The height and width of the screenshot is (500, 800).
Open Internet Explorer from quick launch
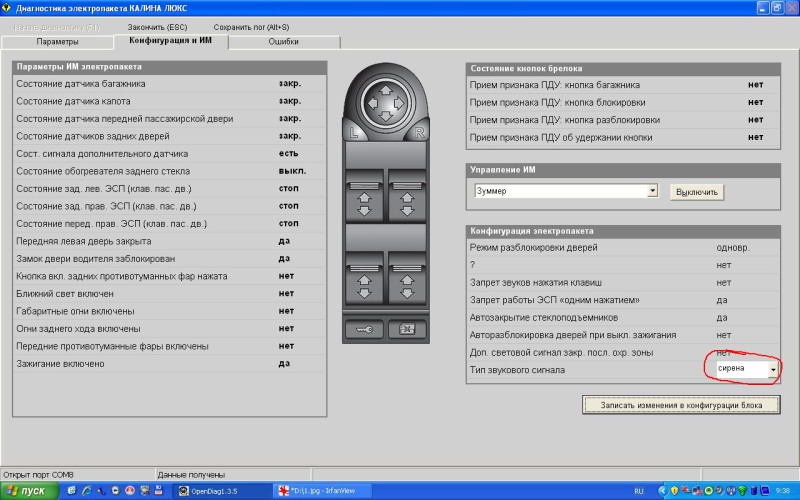(x=86, y=491)
